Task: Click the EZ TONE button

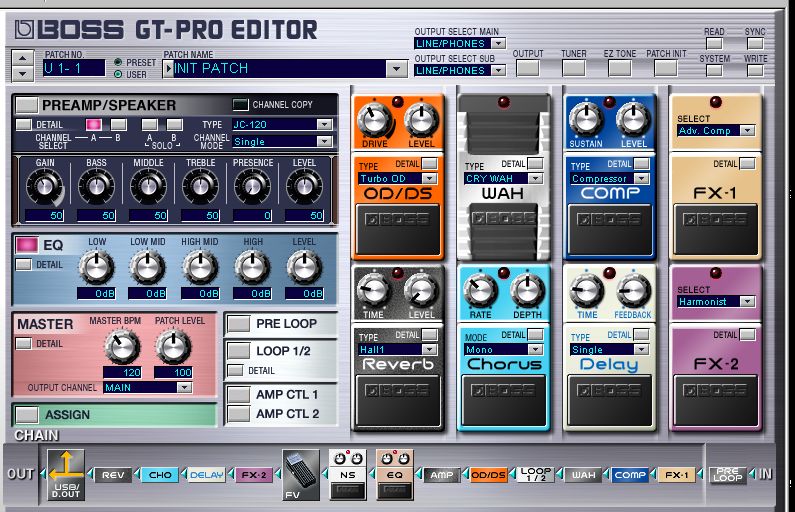Action: pos(620,68)
